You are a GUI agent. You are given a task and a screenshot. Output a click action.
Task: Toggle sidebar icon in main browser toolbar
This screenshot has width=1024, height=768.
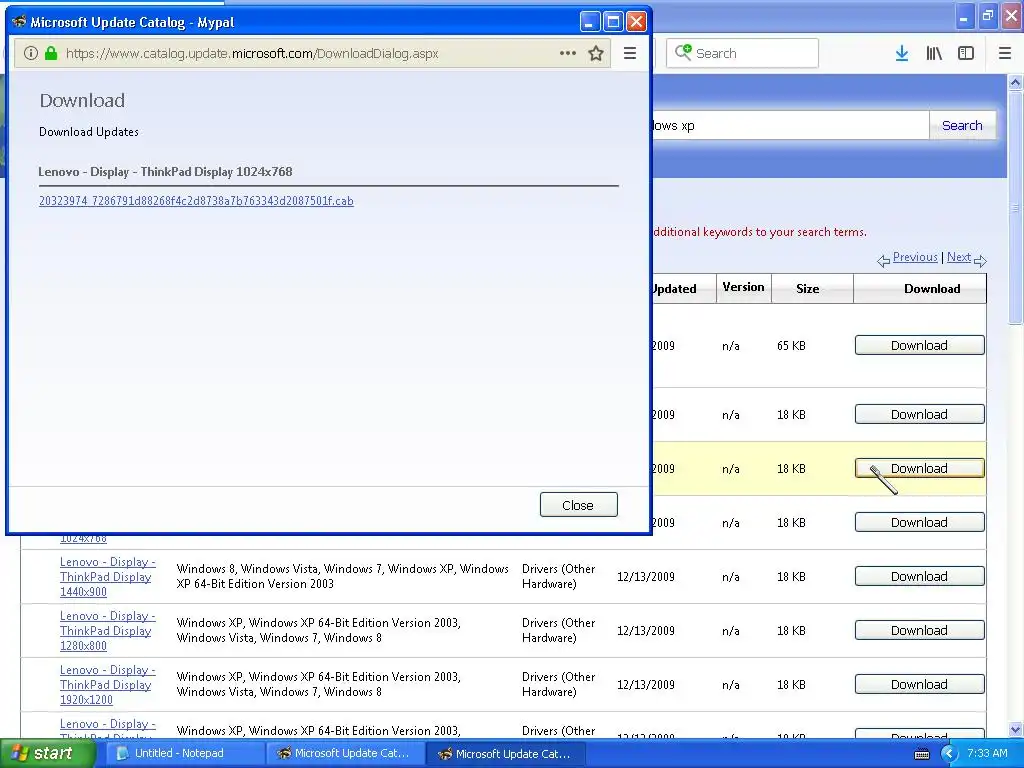tap(966, 54)
